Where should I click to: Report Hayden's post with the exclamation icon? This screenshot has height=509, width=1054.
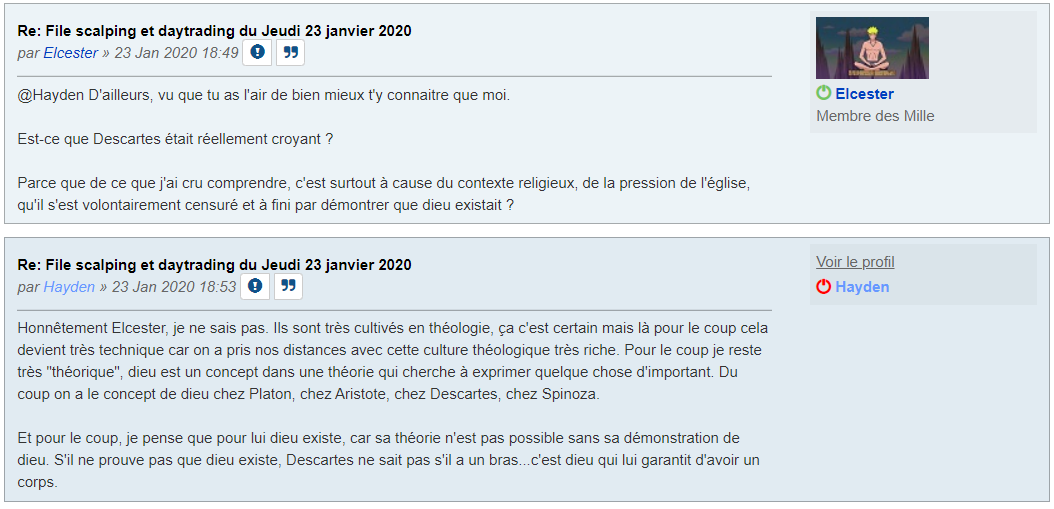point(256,286)
